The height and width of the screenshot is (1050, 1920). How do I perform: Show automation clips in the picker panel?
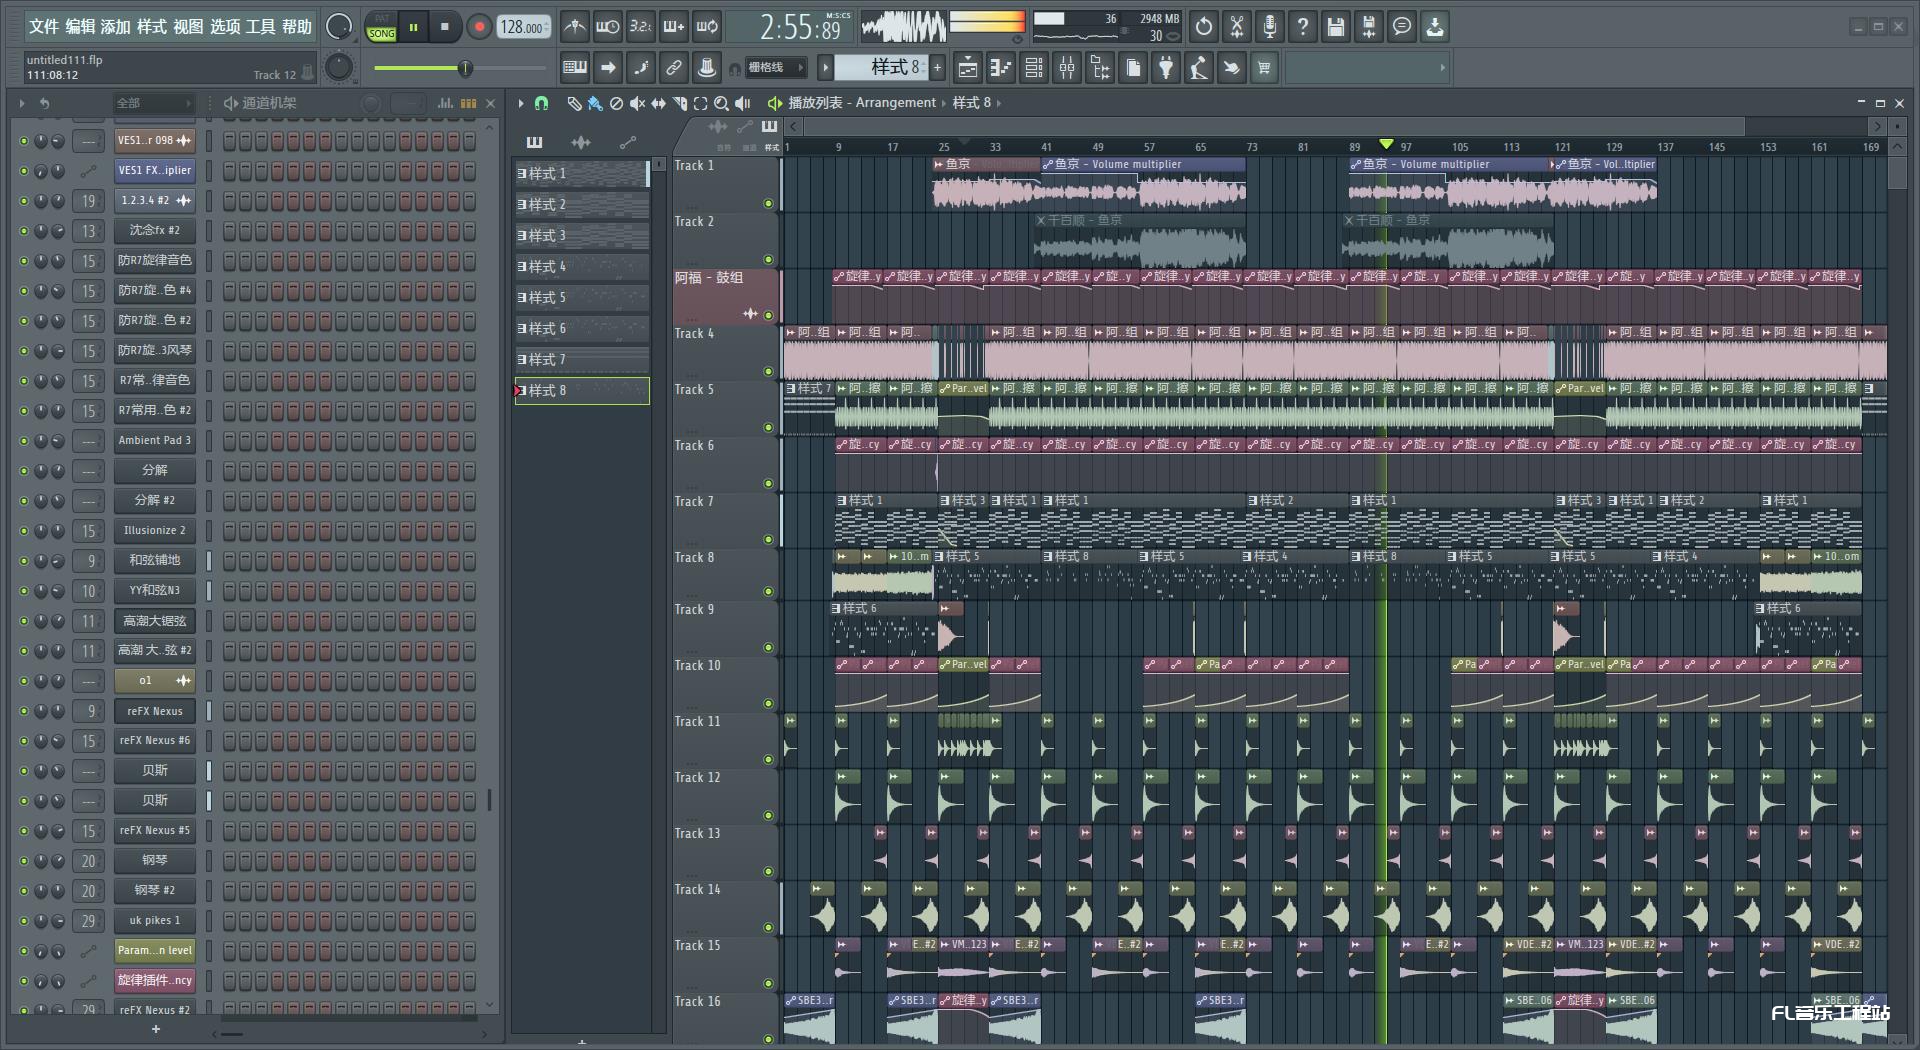tap(628, 142)
